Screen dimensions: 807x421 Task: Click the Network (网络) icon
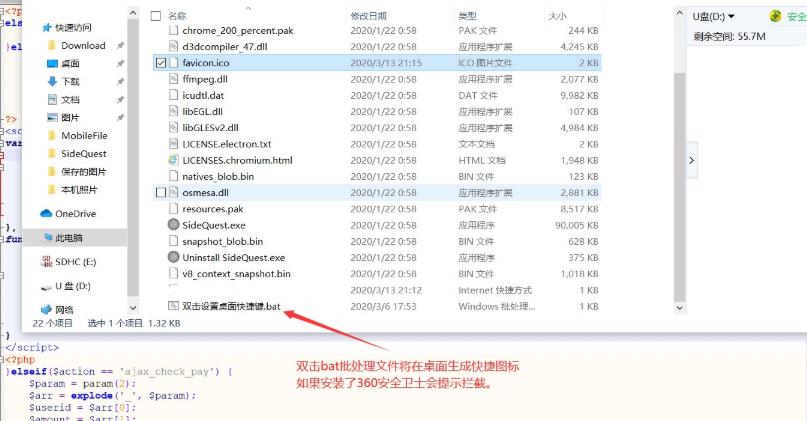(x=46, y=309)
